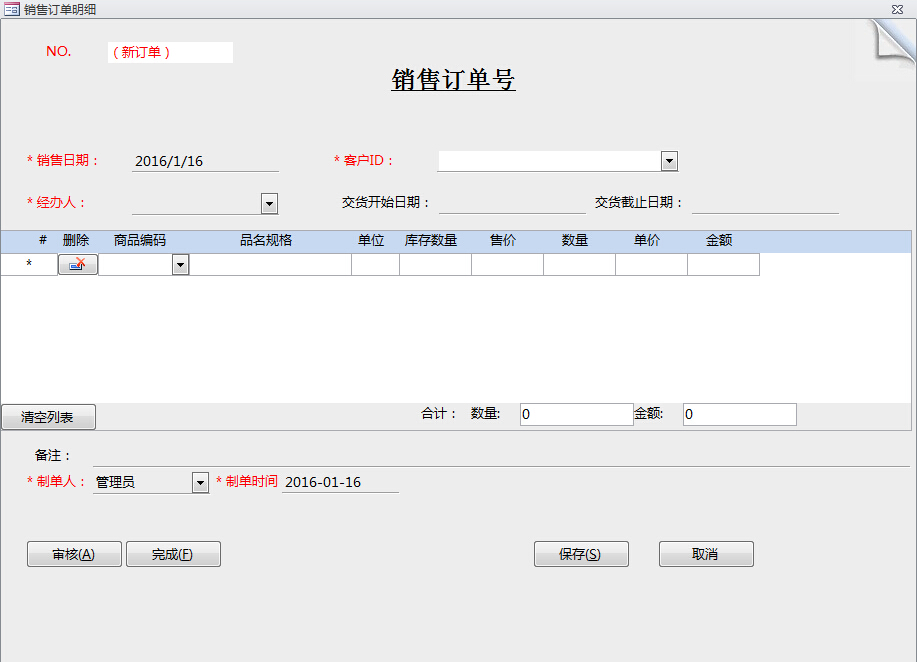The width and height of the screenshot is (917, 662).
Task: Click the 单位 column header
Action: (371, 240)
